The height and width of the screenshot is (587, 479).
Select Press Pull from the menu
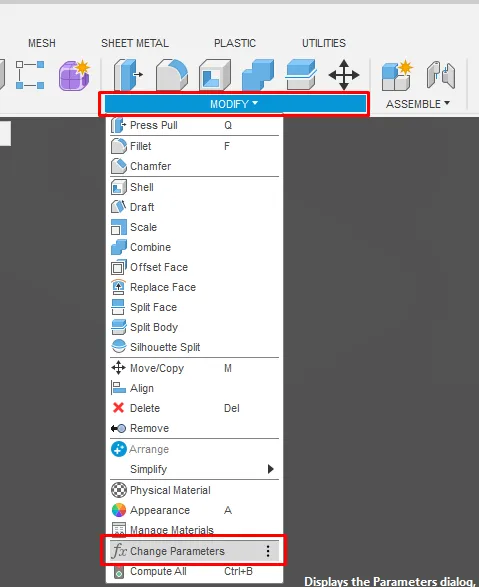click(195, 125)
